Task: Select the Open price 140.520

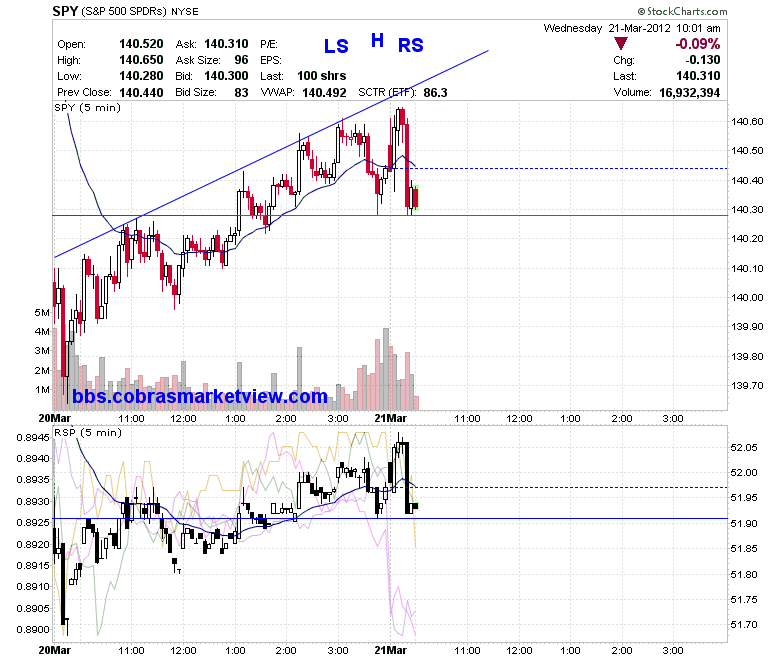Action: coord(141,44)
